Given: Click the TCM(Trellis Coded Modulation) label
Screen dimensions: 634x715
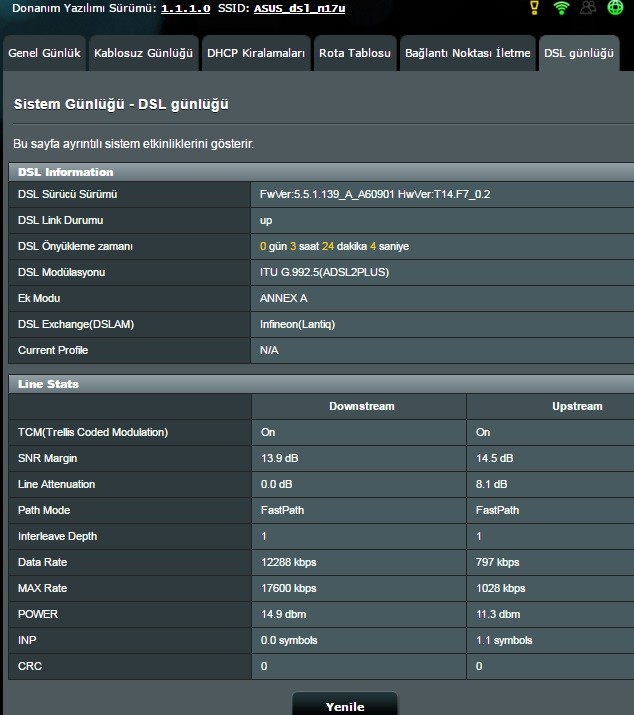Looking at the screenshot, I should 93,432.
